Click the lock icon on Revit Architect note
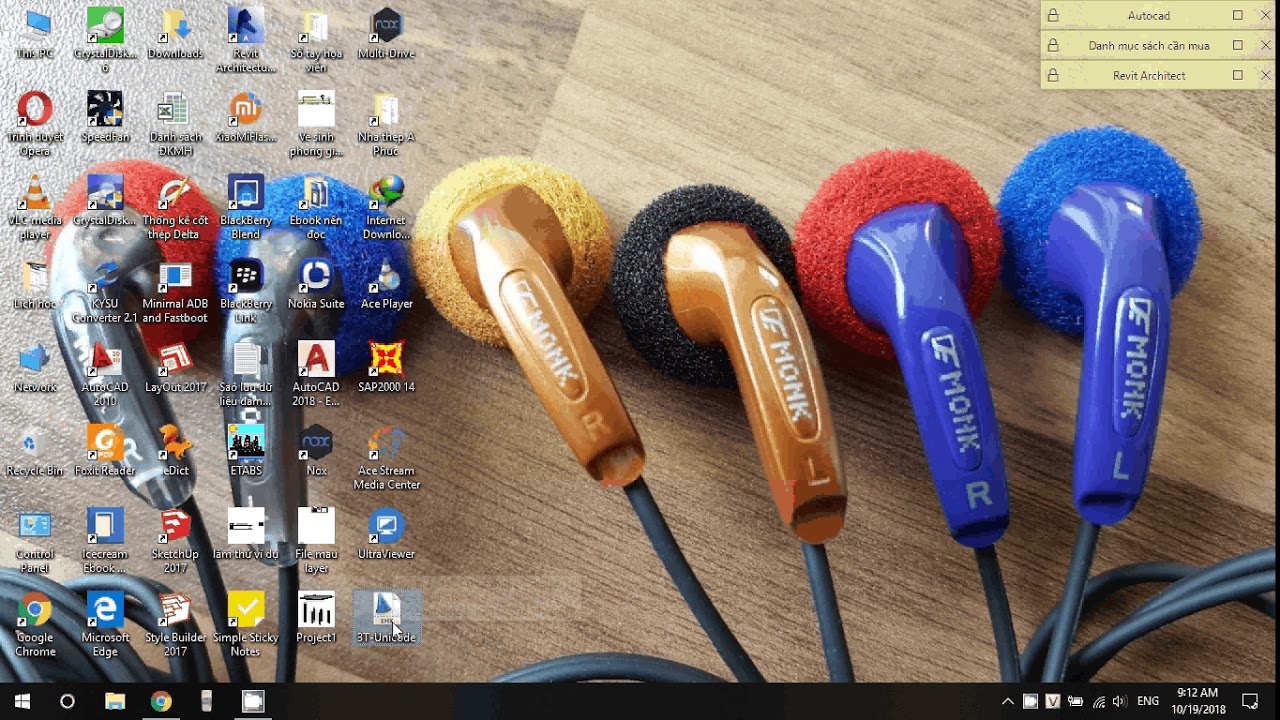The height and width of the screenshot is (720, 1280). (x=1053, y=75)
